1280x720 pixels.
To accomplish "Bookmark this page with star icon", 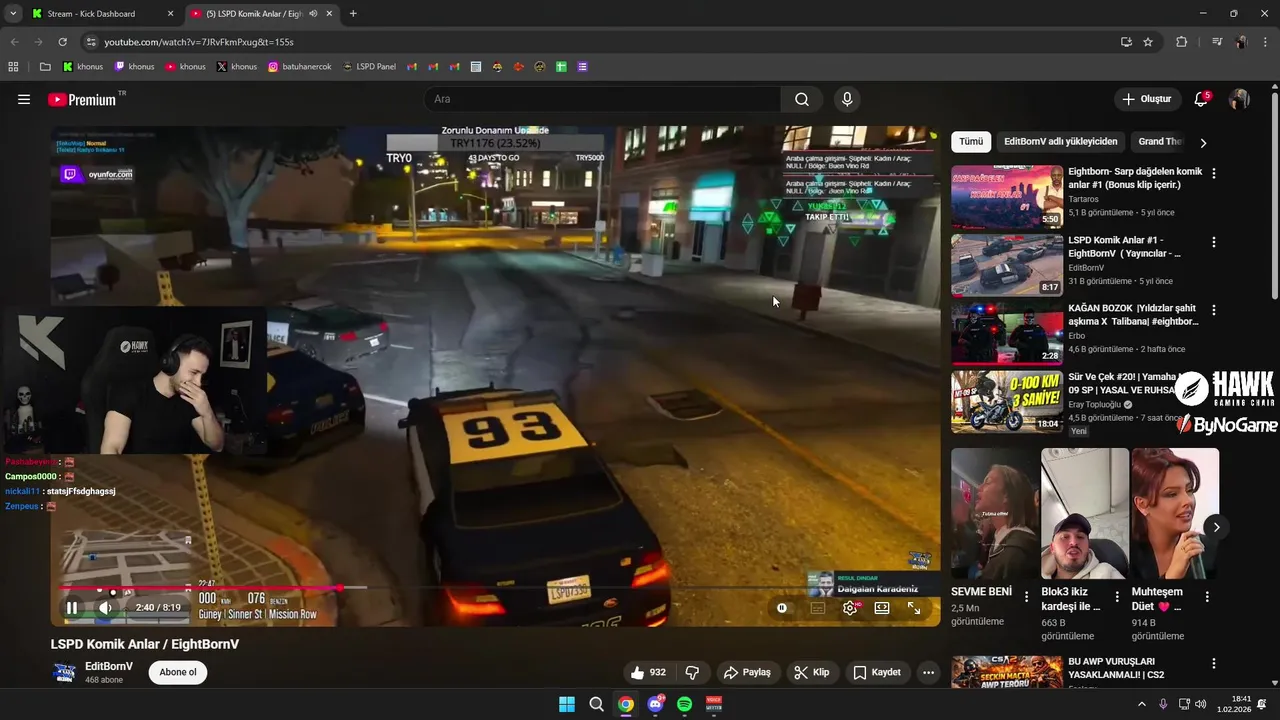I will [1148, 42].
